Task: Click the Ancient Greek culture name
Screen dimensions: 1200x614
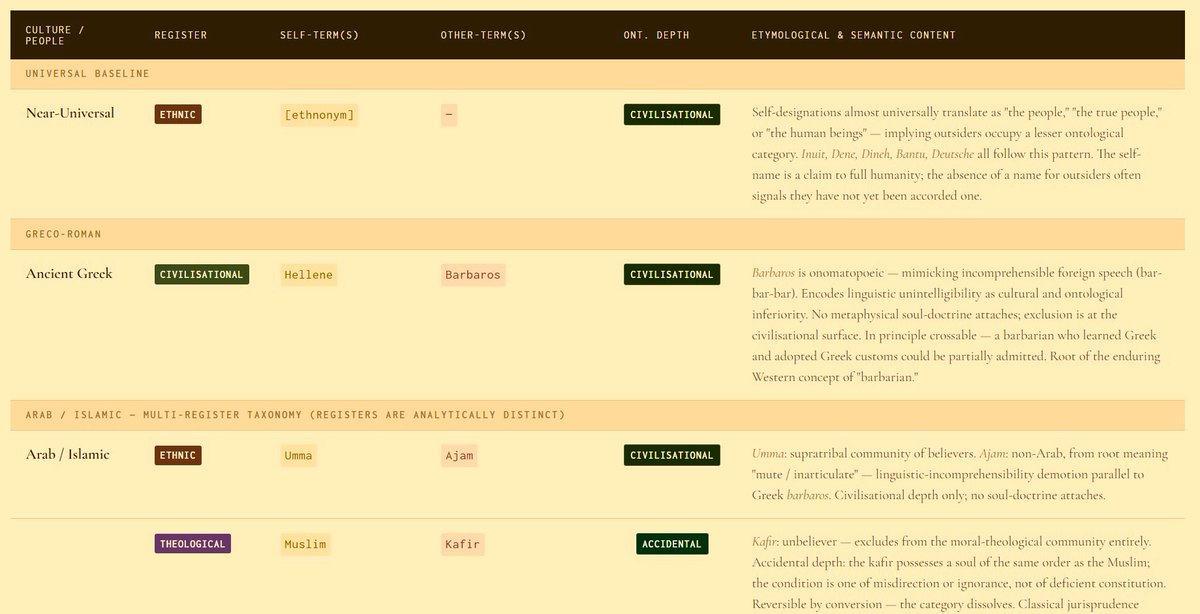Action: coord(69,273)
